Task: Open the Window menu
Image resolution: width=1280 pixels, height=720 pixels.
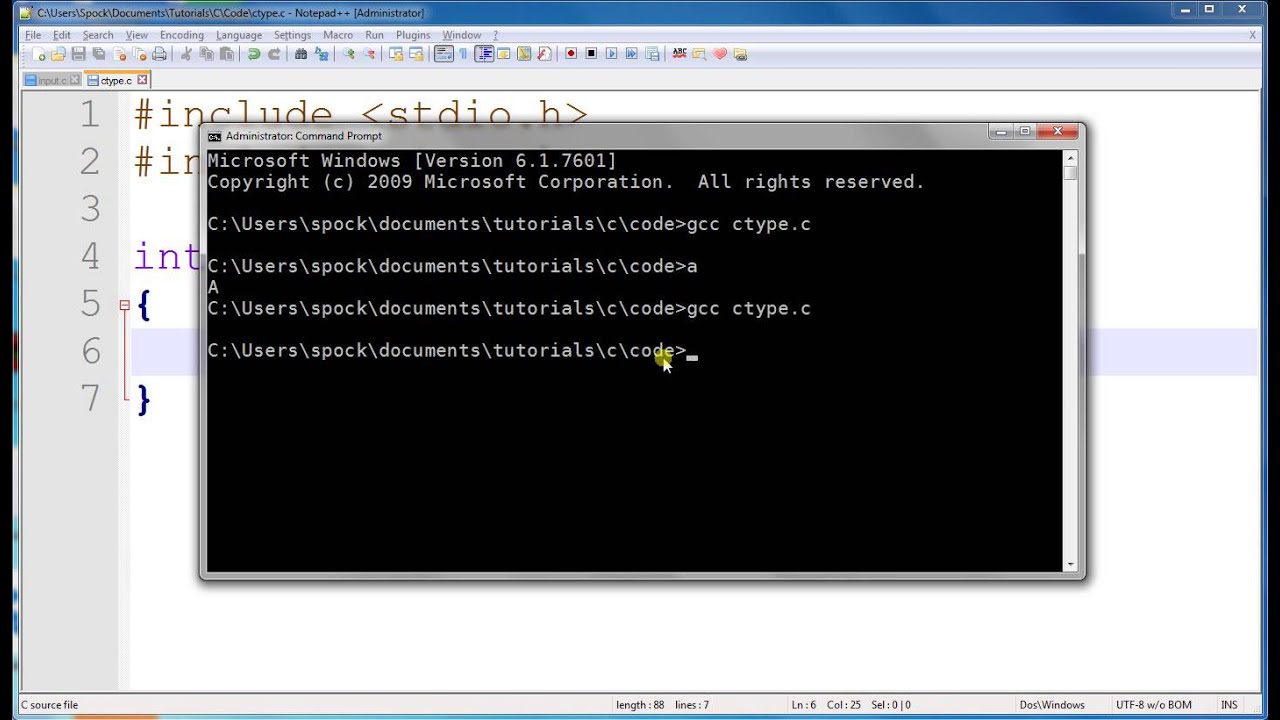Action: [x=462, y=35]
